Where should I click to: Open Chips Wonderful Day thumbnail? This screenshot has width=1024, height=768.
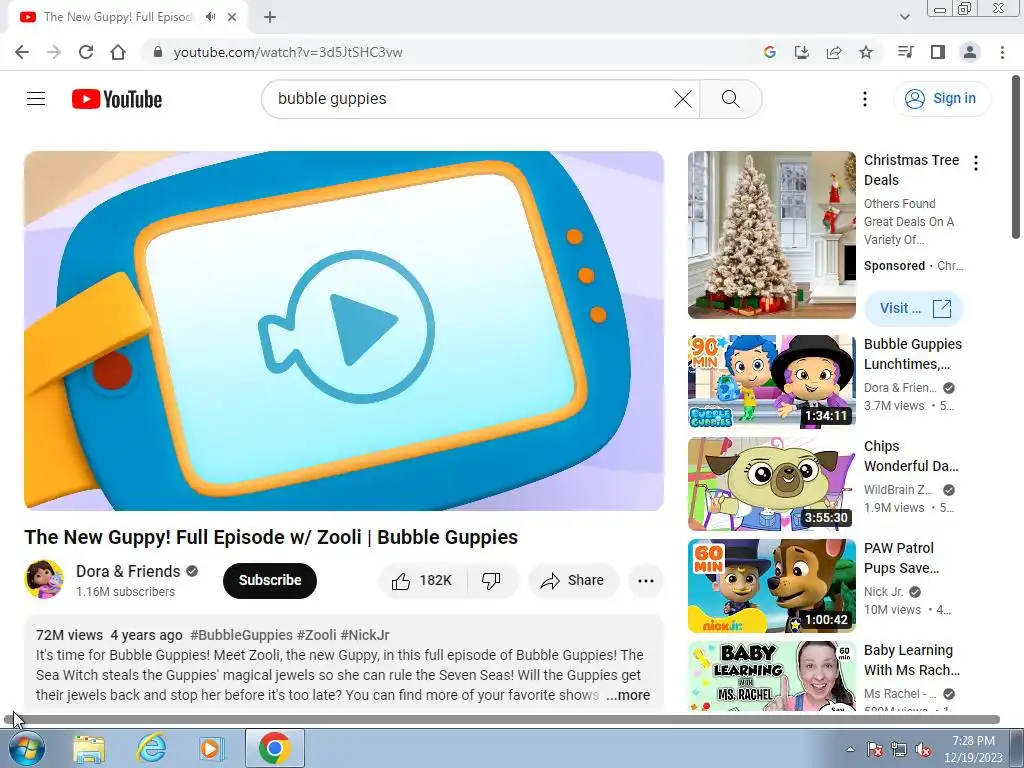point(772,483)
